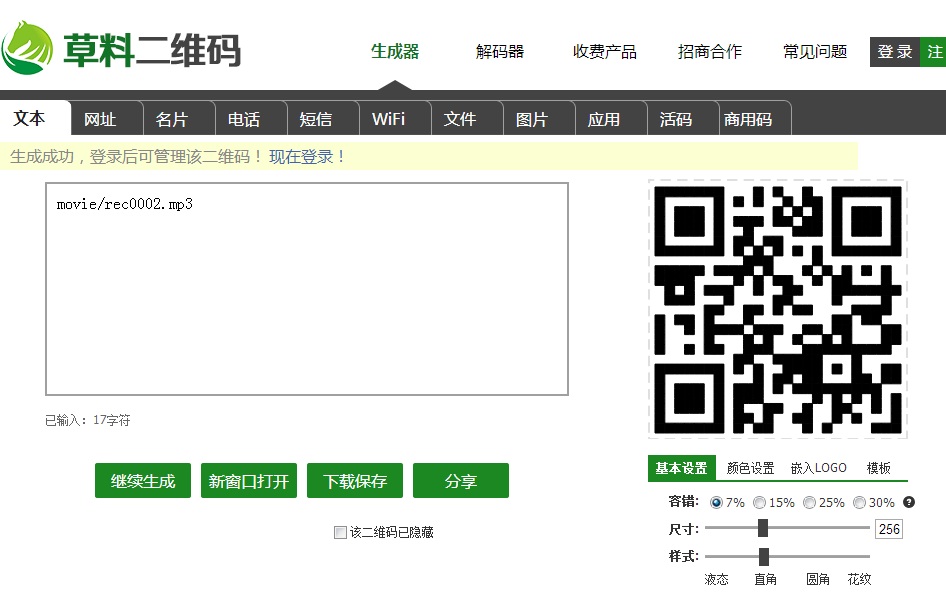Click the 继续生成 button
This screenshot has width=946, height=600.
(x=143, y=481)
